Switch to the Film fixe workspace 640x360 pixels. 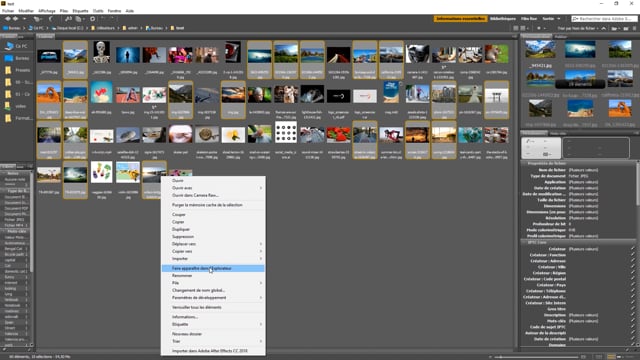529,19
